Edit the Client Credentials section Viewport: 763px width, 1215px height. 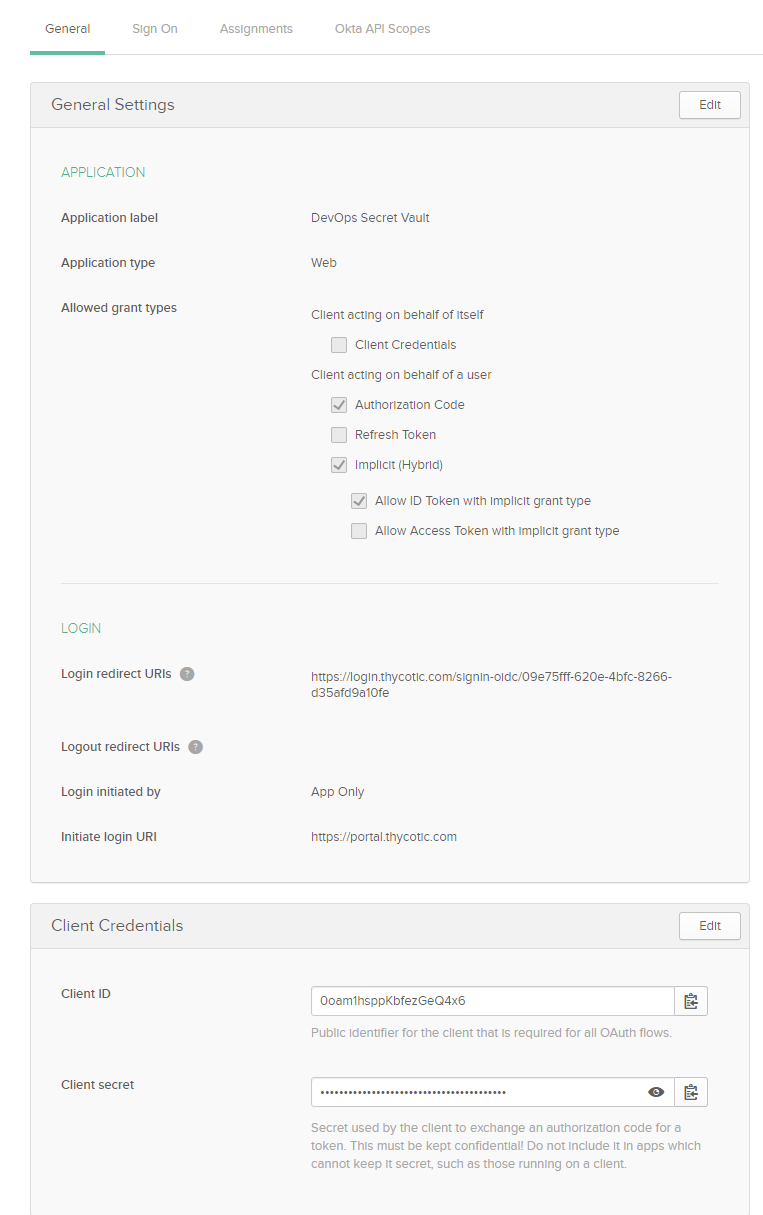709,926
